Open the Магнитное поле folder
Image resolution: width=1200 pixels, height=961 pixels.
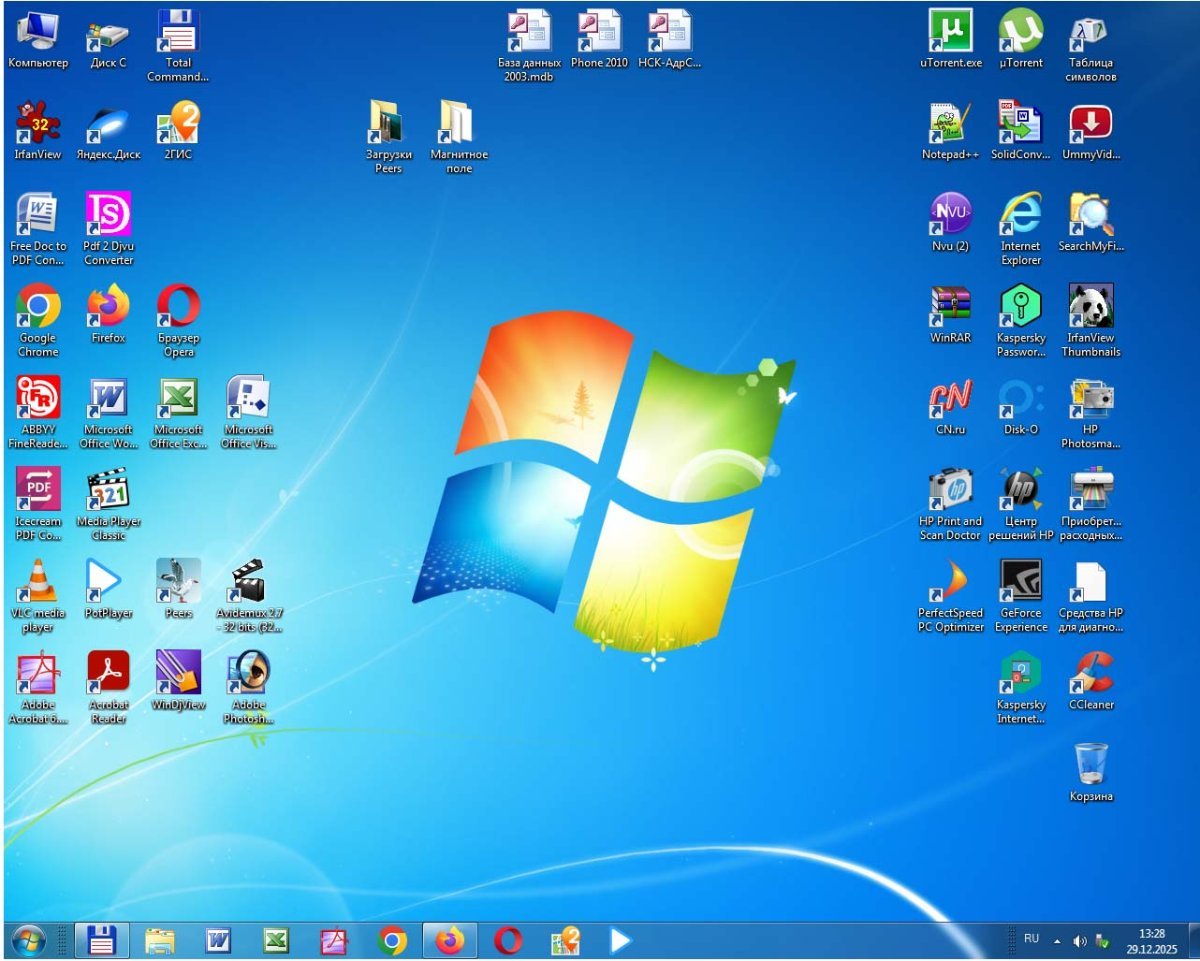pyautogui.click(x=458, y=124)
